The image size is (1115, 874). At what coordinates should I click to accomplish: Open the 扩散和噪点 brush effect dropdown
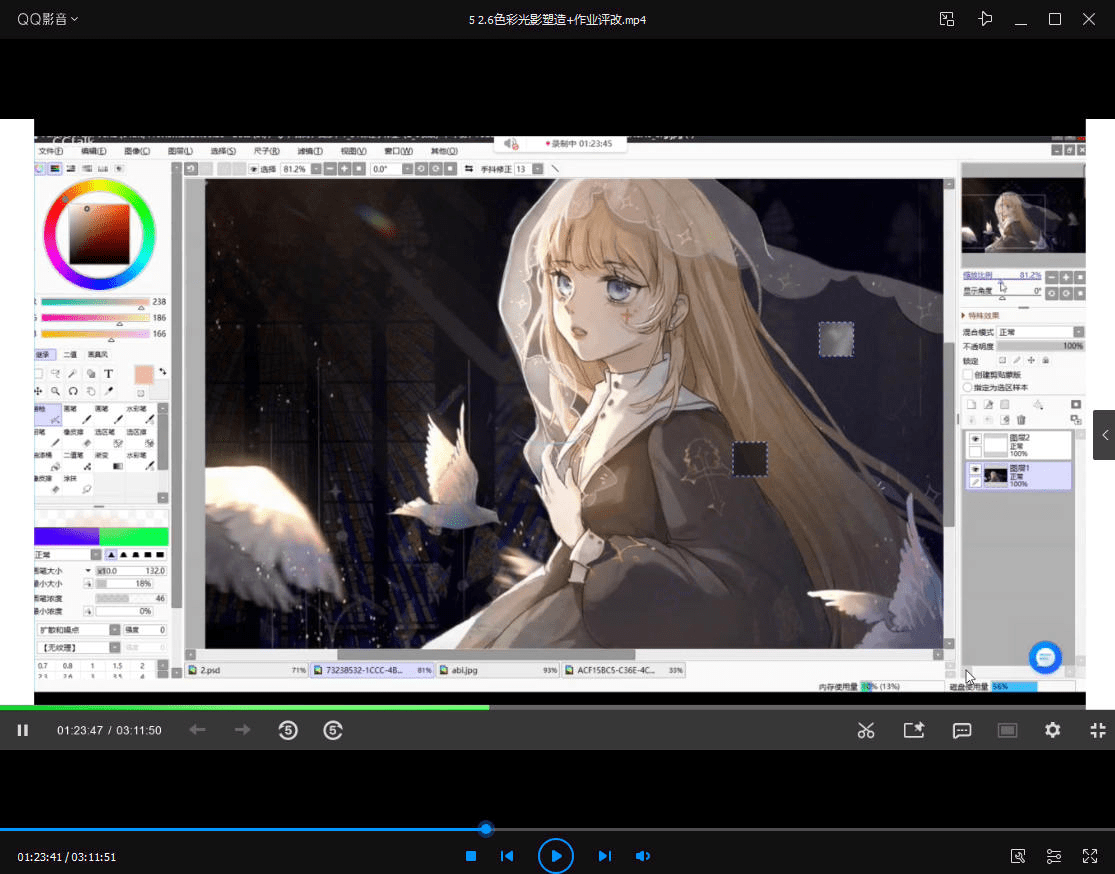pyautogui.click(x=78, y=630)
